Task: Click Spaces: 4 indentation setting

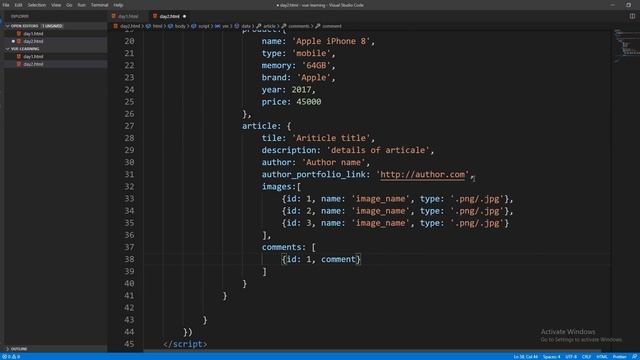Action: (x=551, y=357)
